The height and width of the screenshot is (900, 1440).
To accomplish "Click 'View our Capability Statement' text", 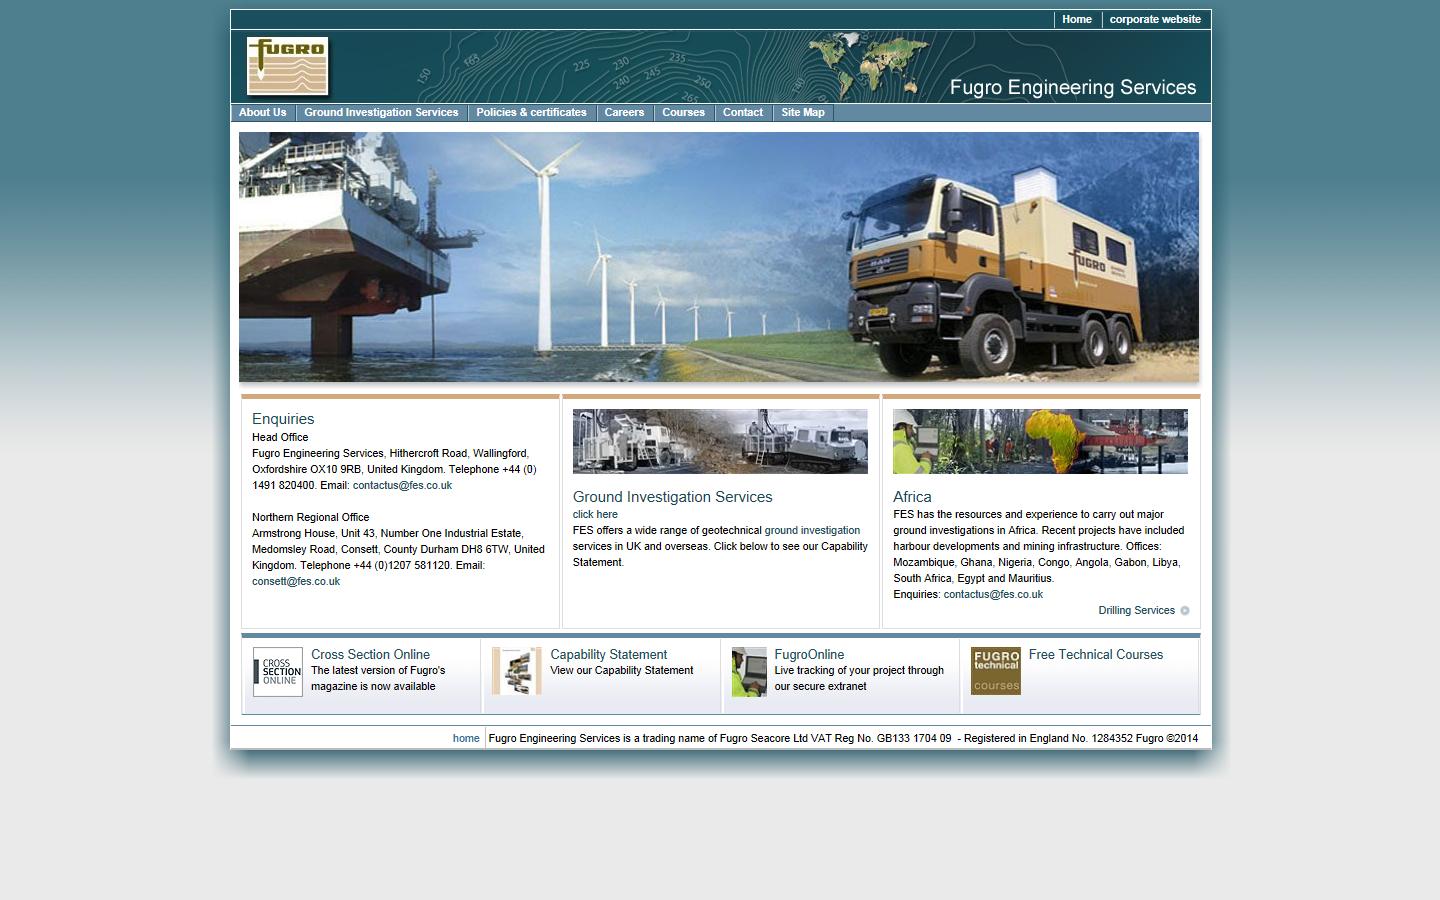I will coord(621,671).
